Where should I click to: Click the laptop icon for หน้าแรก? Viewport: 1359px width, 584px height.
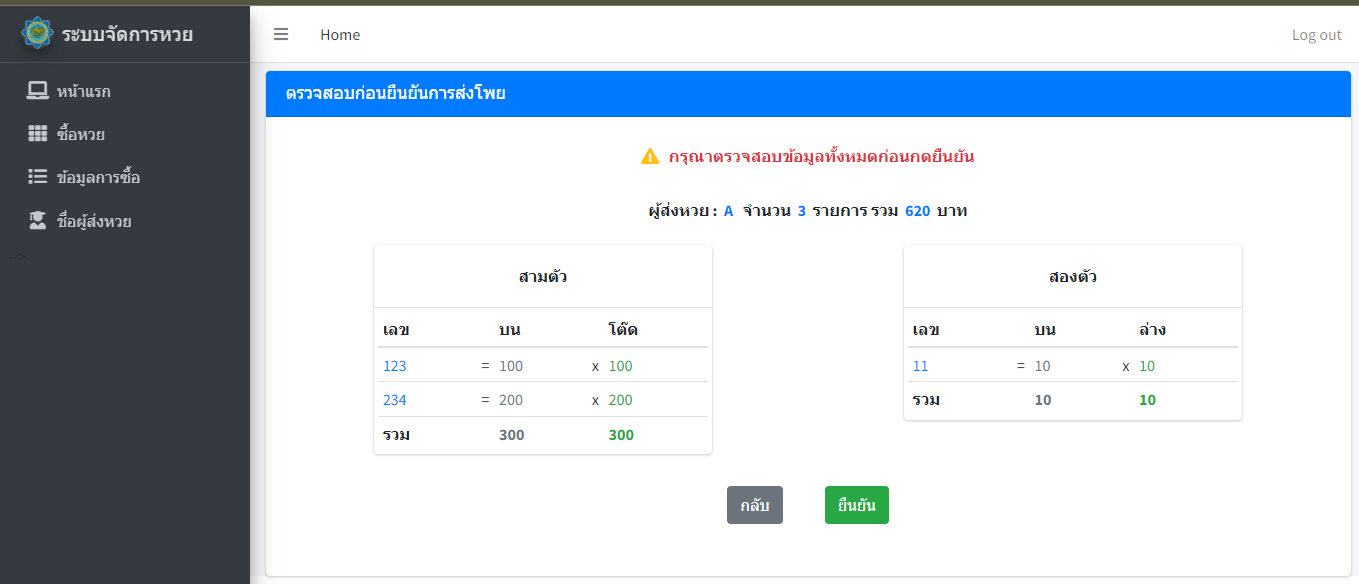click(x=37, y=91)
